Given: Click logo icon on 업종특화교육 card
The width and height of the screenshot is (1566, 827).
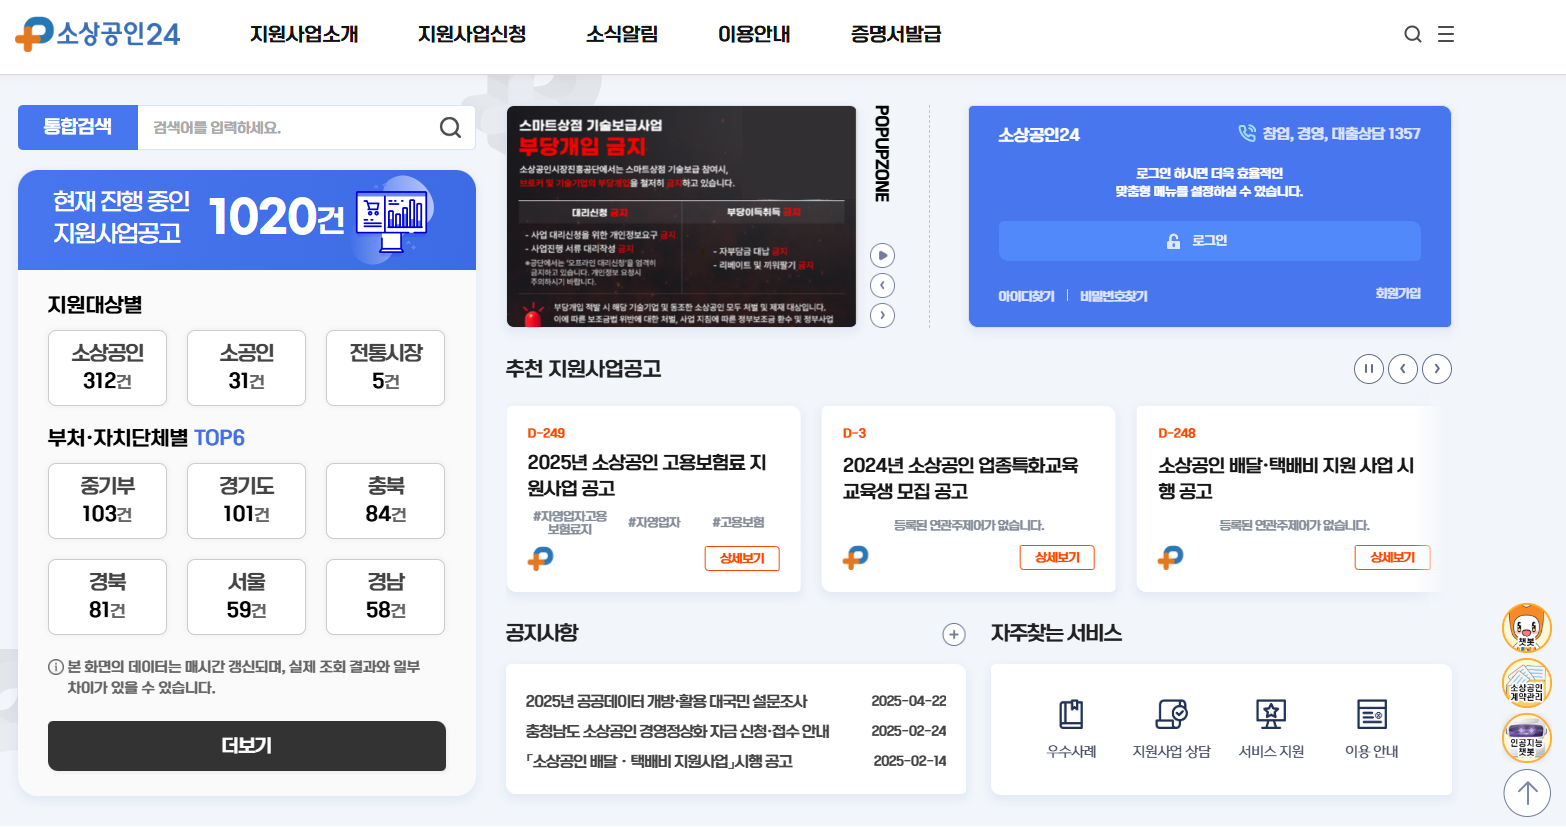Looking at the screenshot, I should [855, 557].
